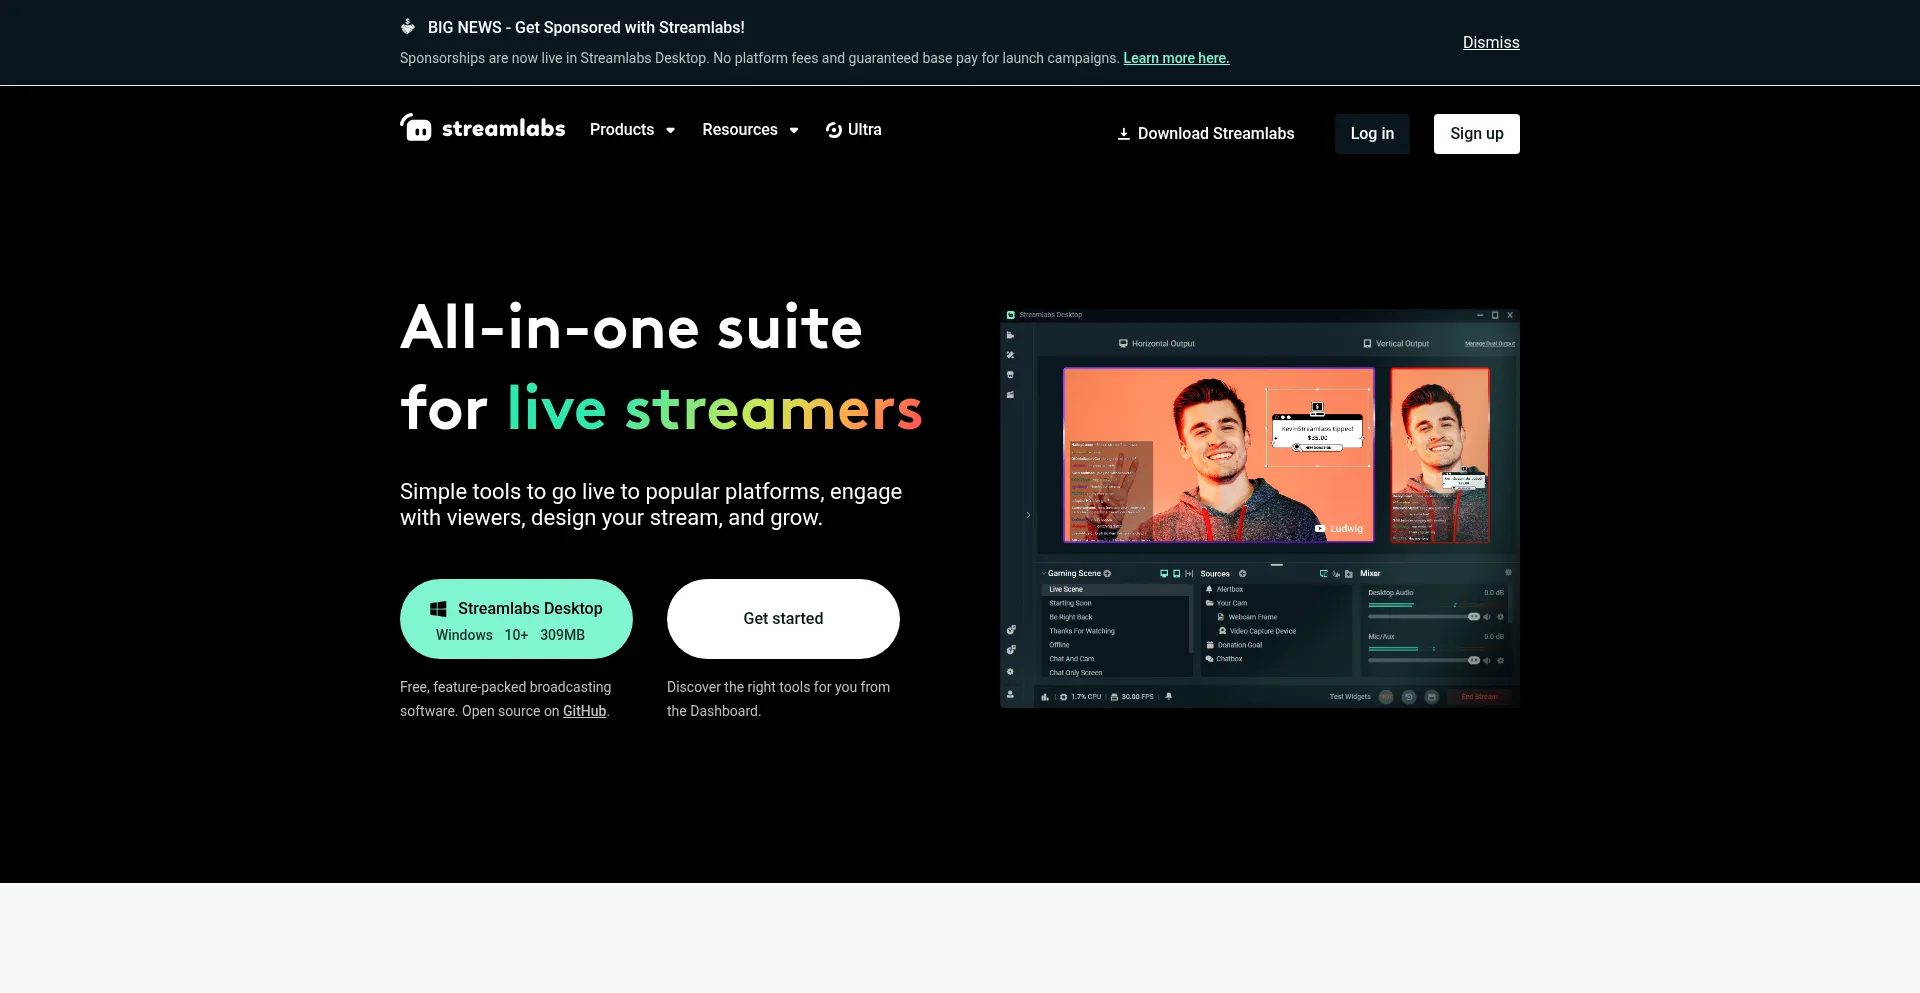This screenshot has height=993, width=1920.
Task: Open the Resources dropdown menu
Action: click(750, 130)
